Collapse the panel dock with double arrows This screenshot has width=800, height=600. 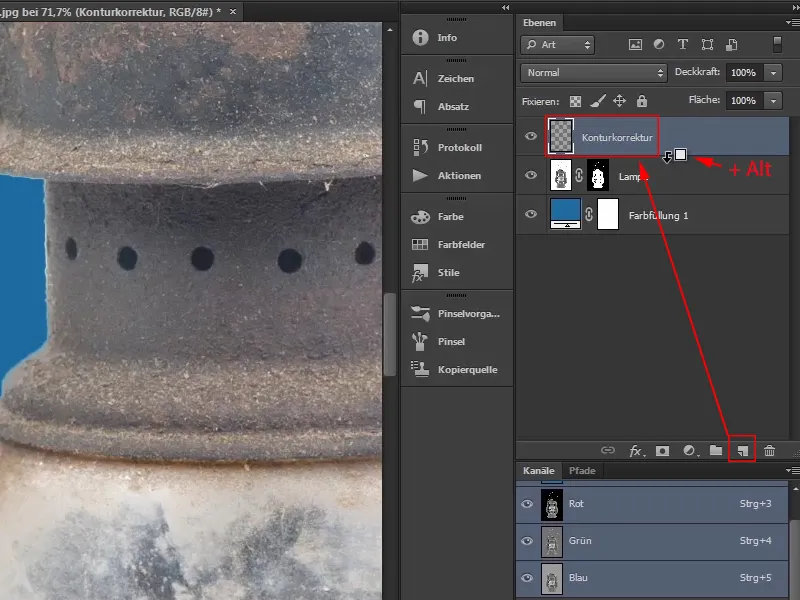(506, 7)
